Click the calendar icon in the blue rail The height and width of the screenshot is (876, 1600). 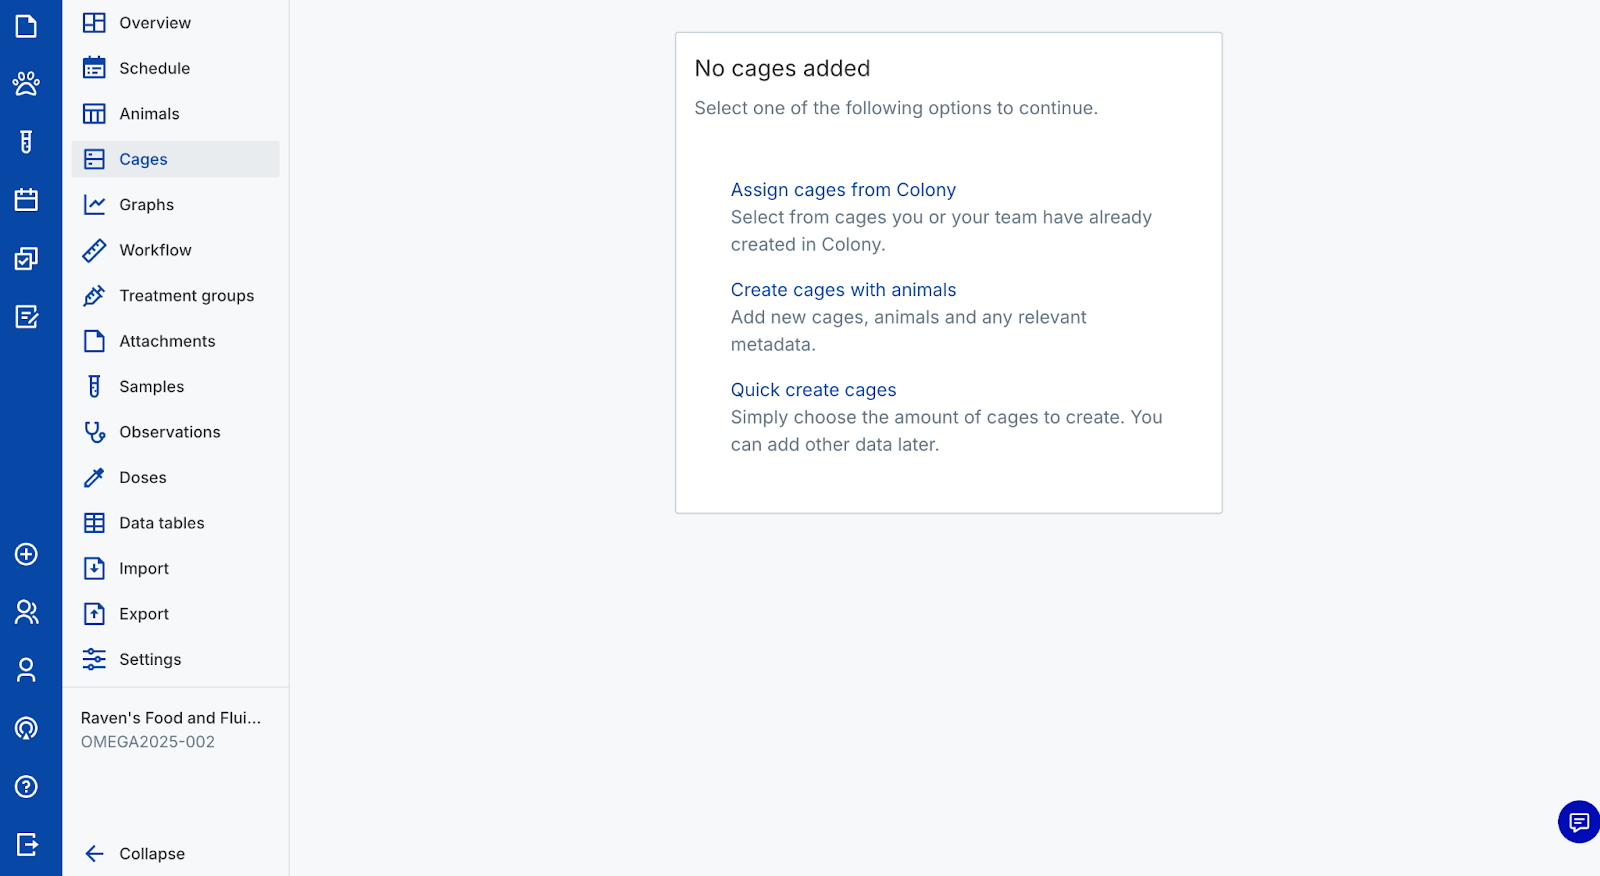(26, 200)
